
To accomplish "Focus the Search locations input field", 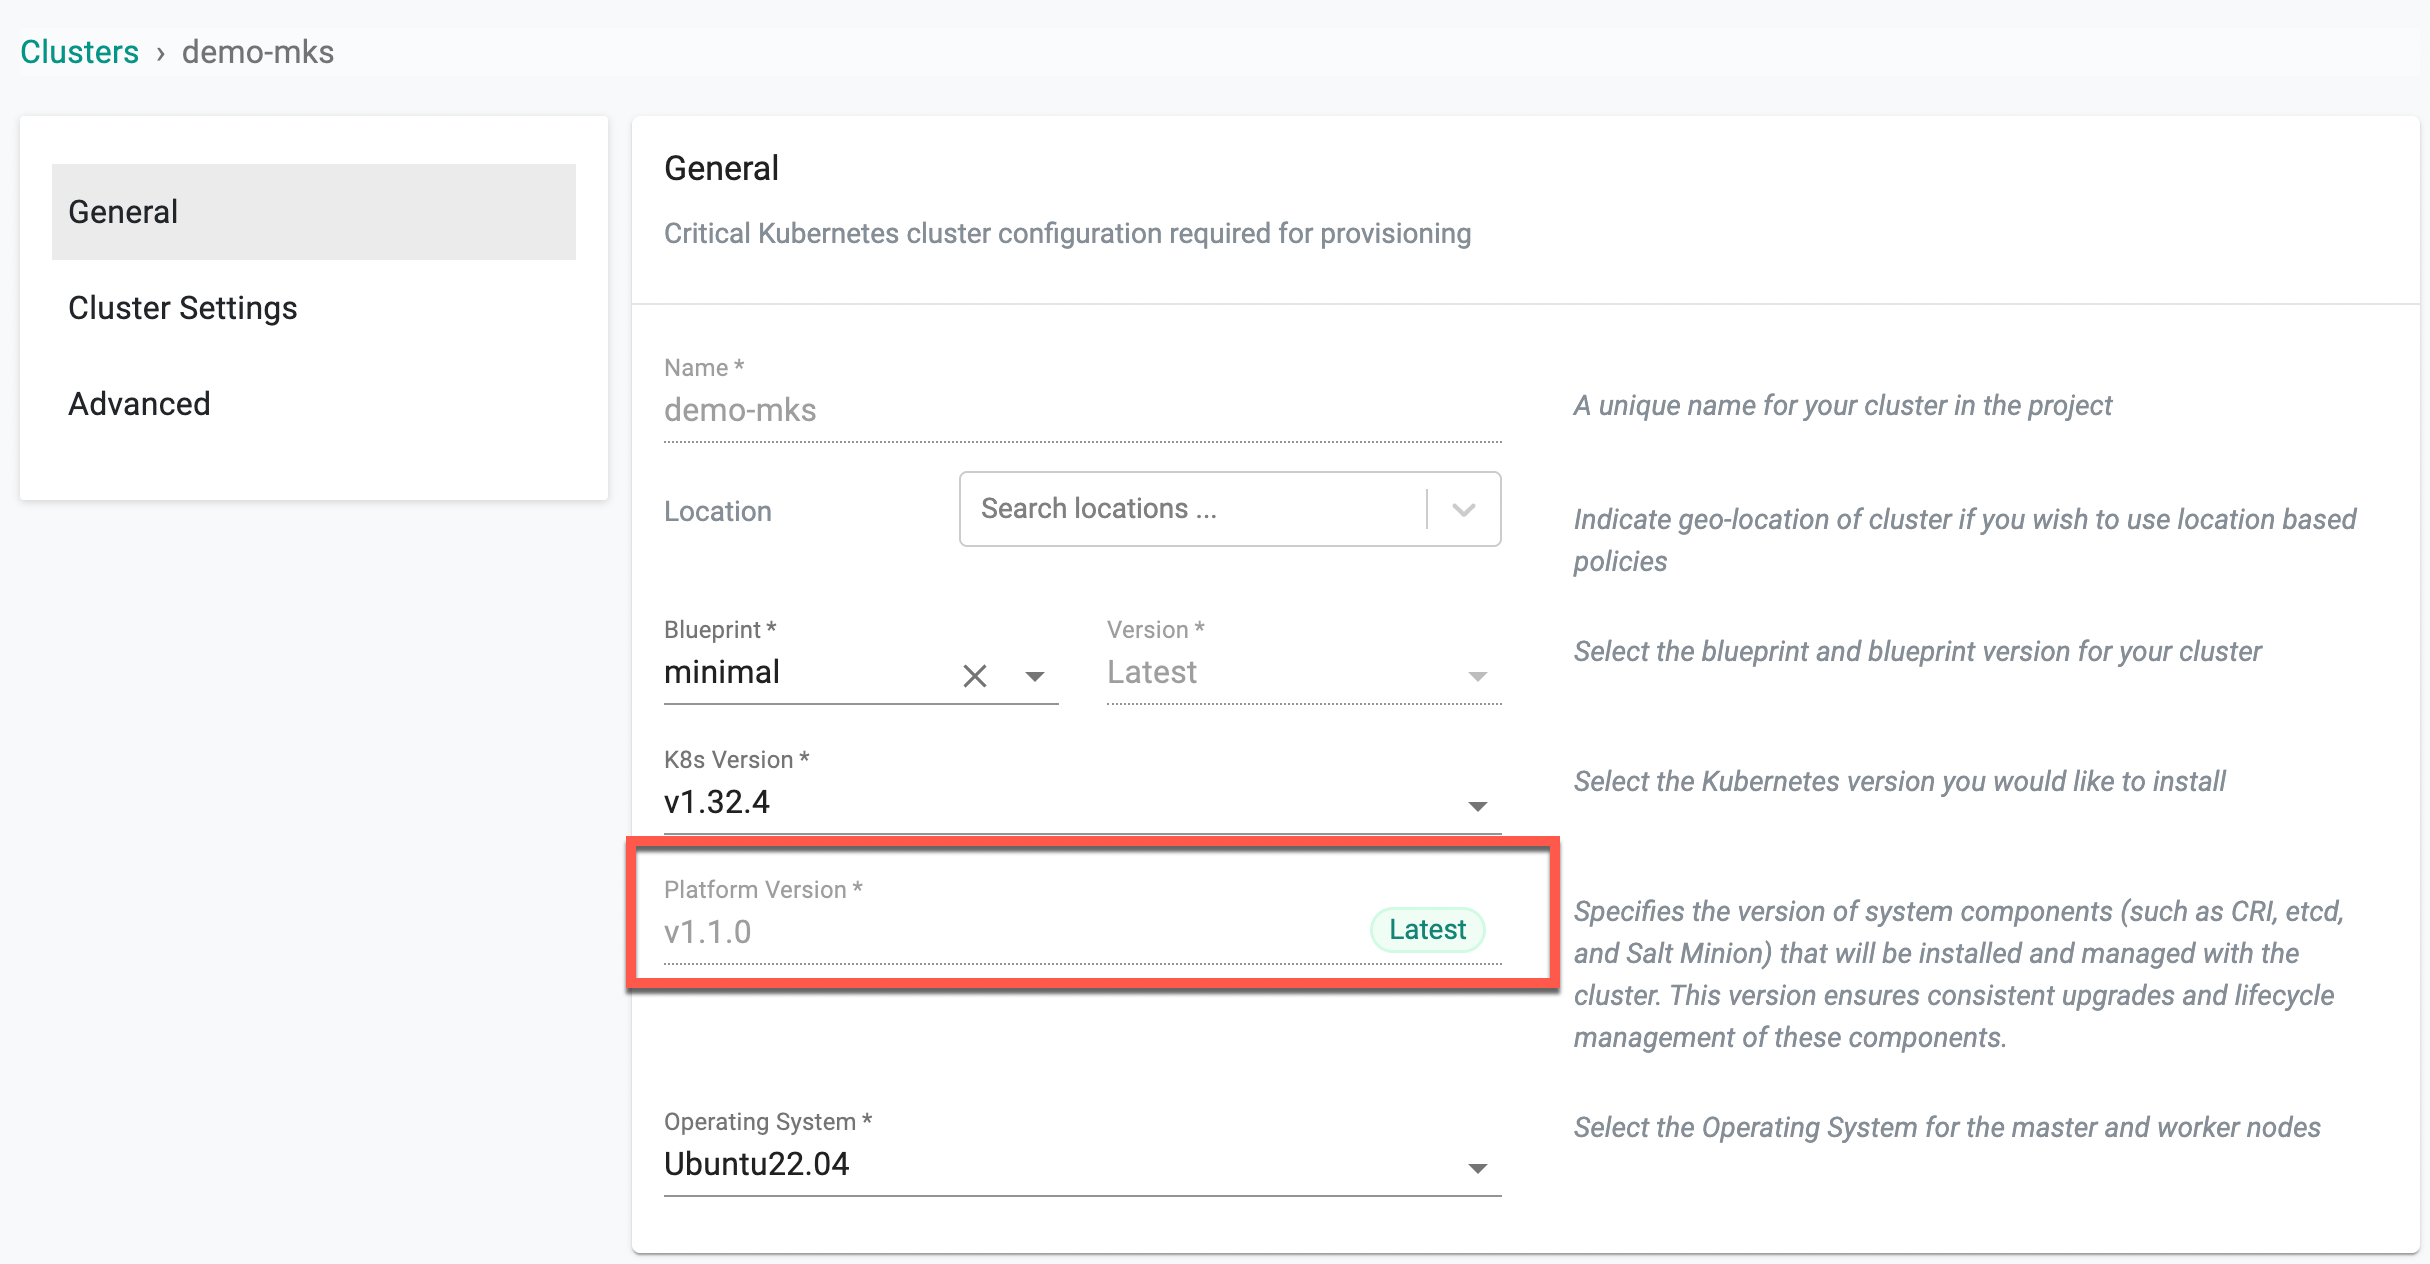I will coord(1190,509).
